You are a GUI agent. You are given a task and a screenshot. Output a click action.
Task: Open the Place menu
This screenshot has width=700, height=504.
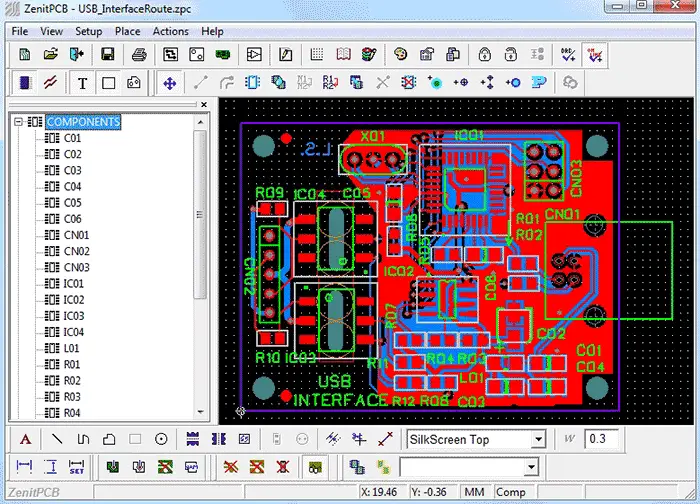pos(127,31)
